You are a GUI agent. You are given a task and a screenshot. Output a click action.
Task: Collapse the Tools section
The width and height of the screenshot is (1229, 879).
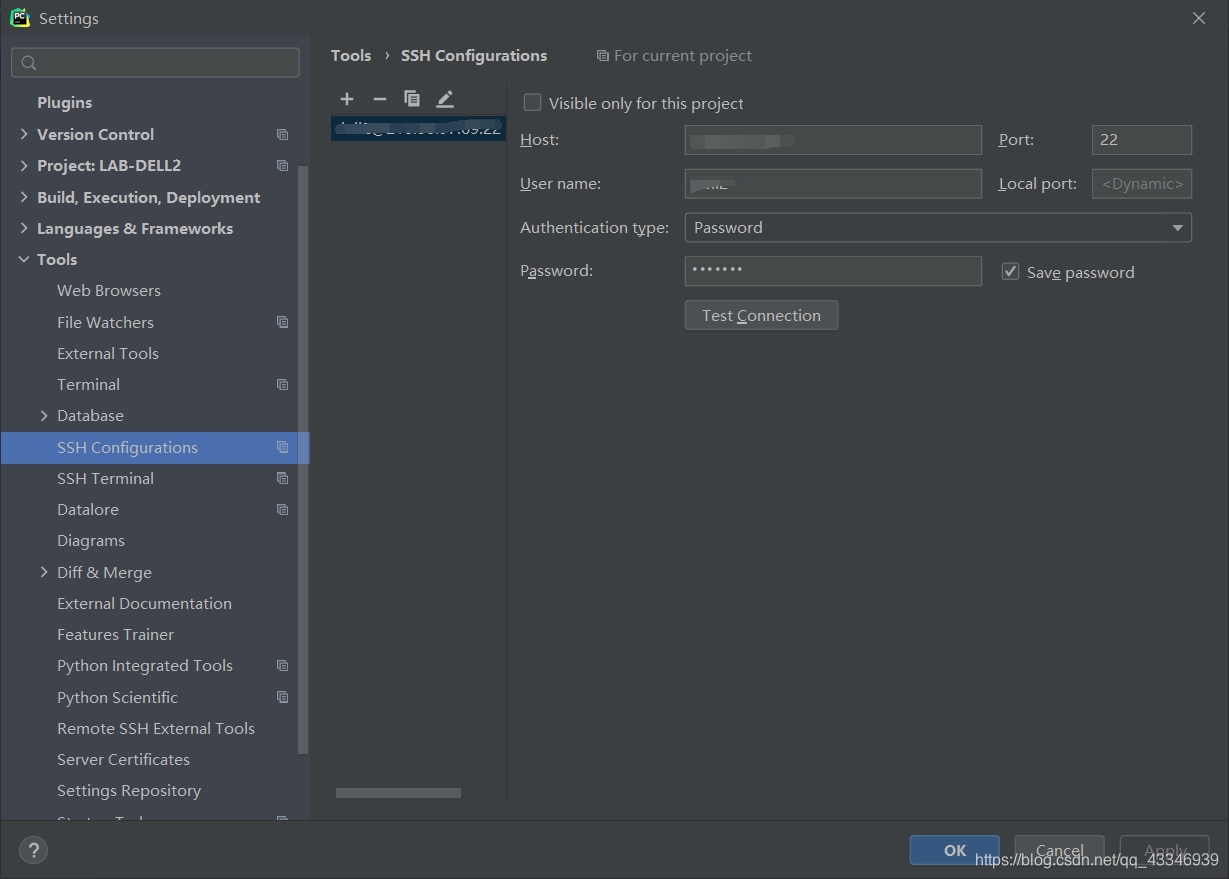[x=24, y=259]
